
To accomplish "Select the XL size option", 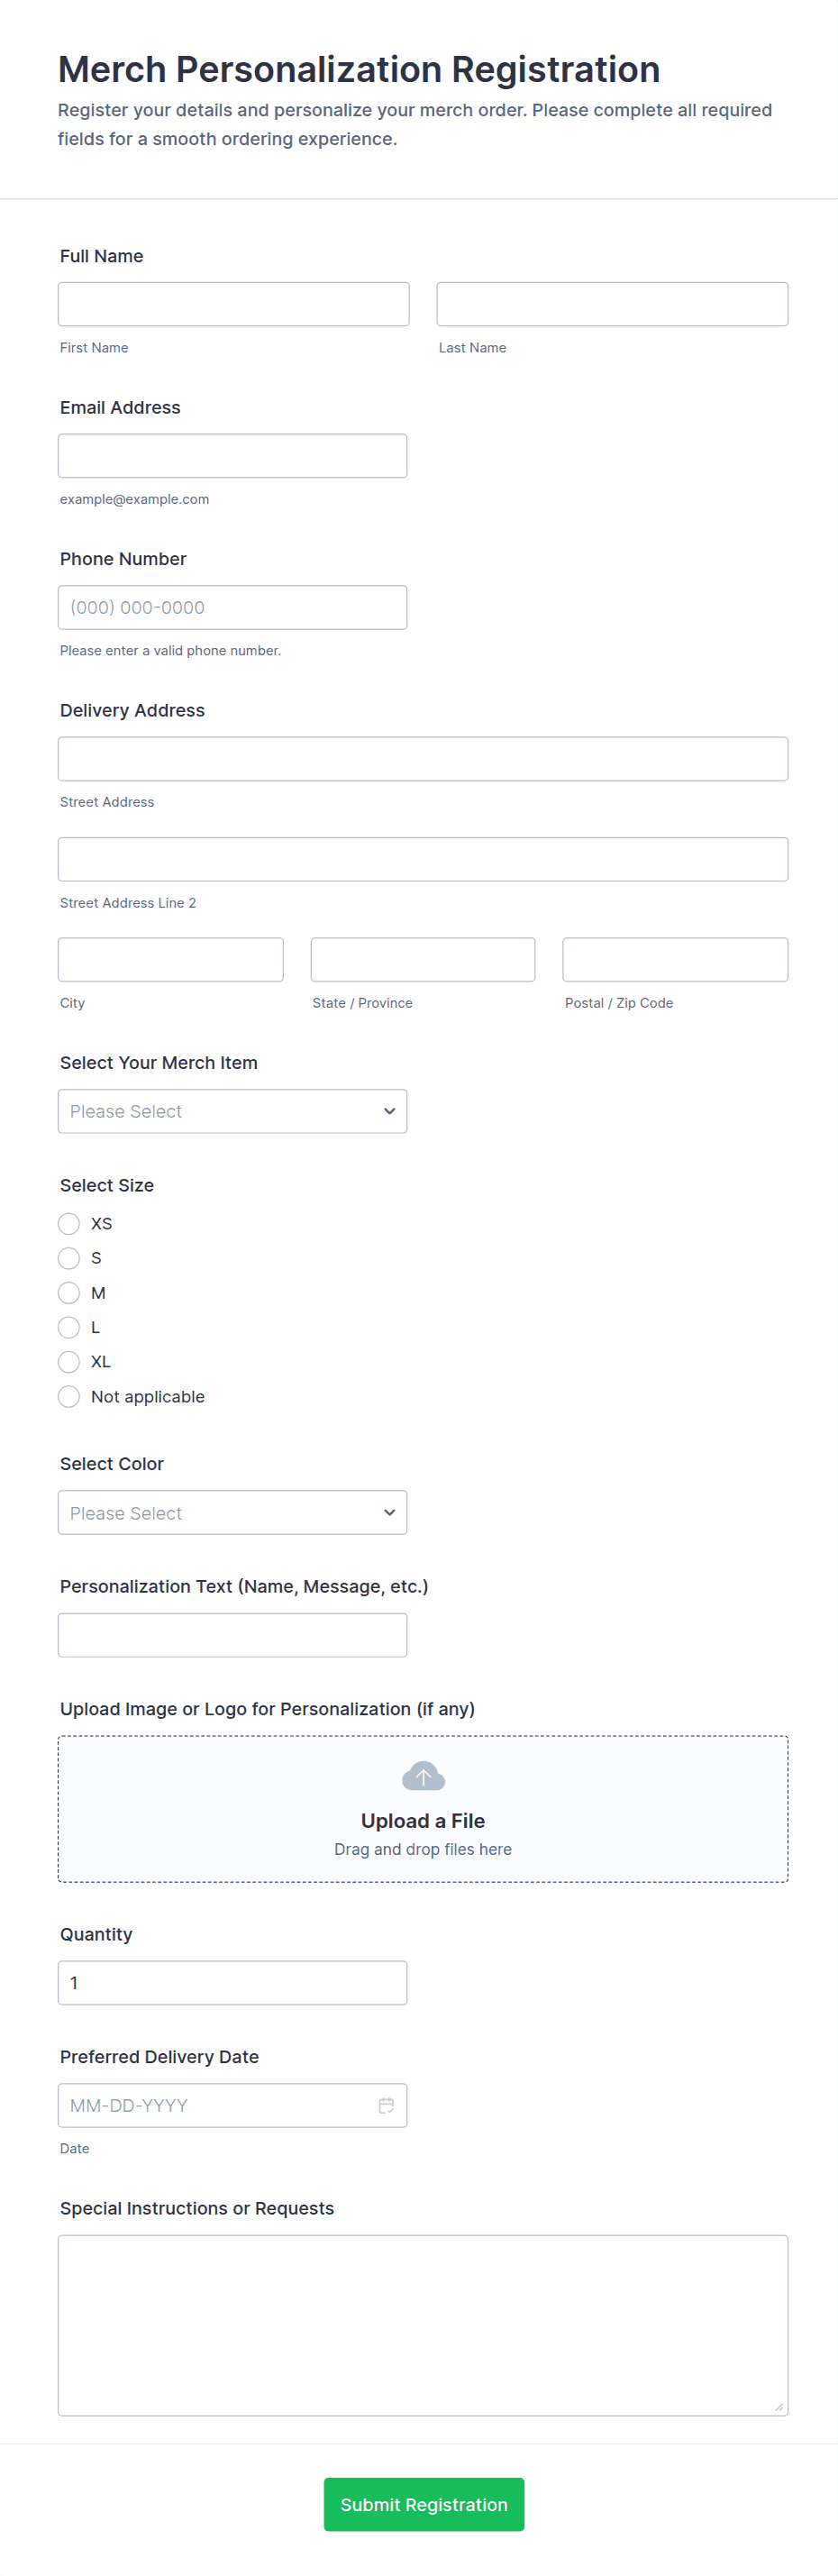I will point(69,1362).
